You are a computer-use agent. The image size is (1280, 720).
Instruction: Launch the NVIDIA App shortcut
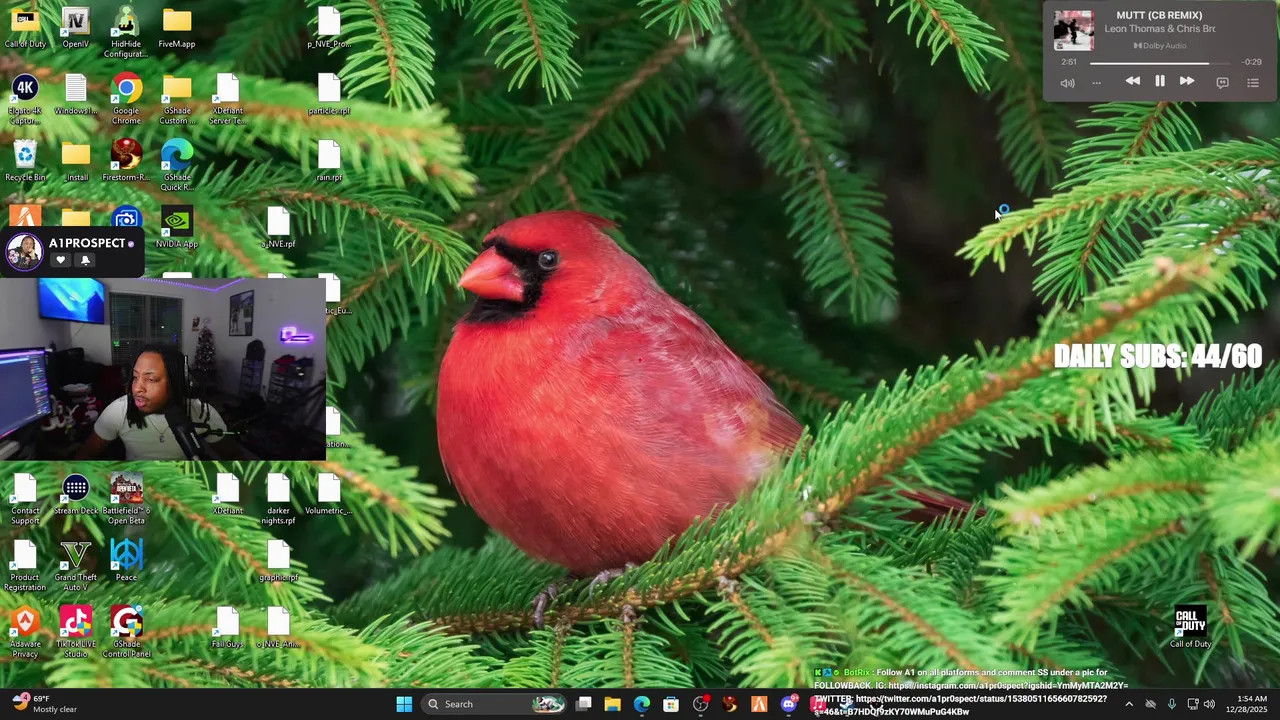pyautogui.click(x=177, y=228)
